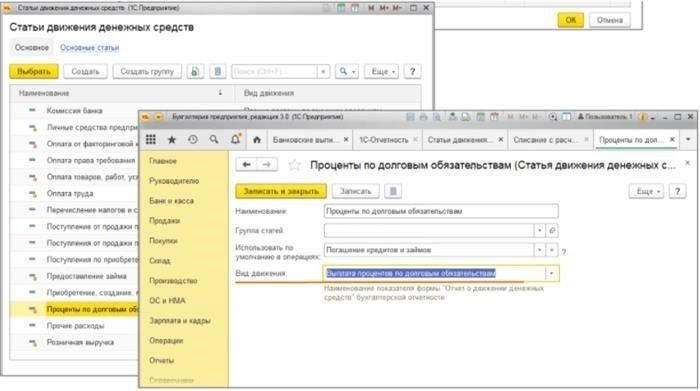
Task: Click search field in list window
Action: pos(275,71)
